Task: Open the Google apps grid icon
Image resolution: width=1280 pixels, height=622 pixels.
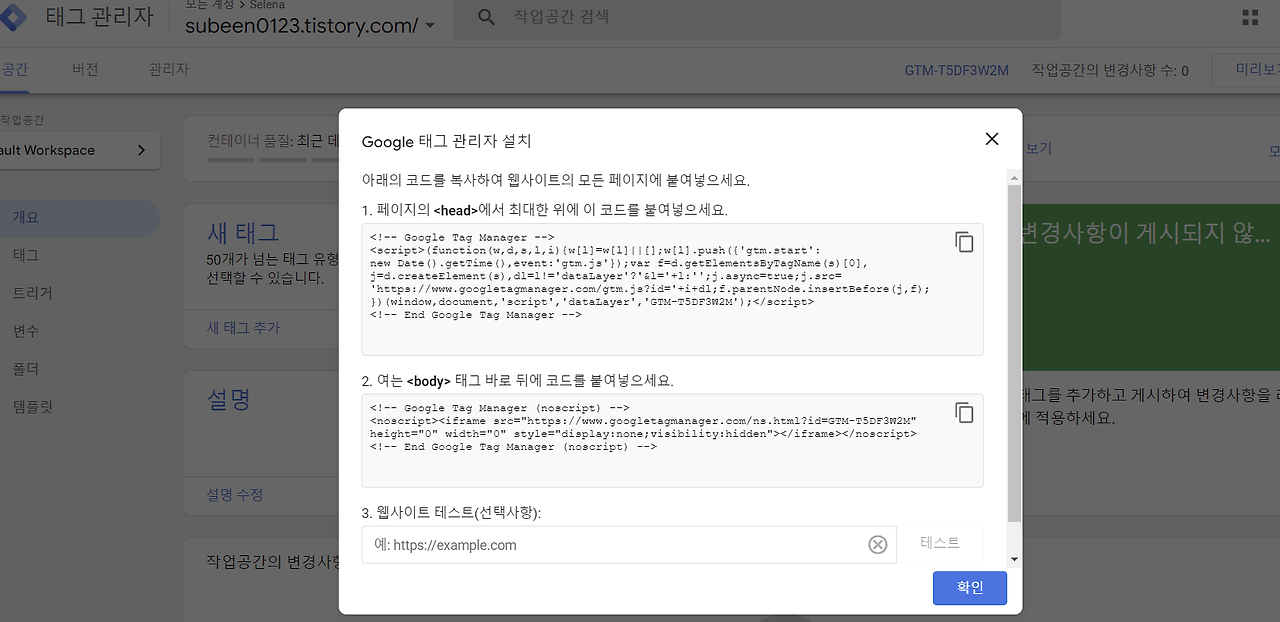Action: (1250, 17)
